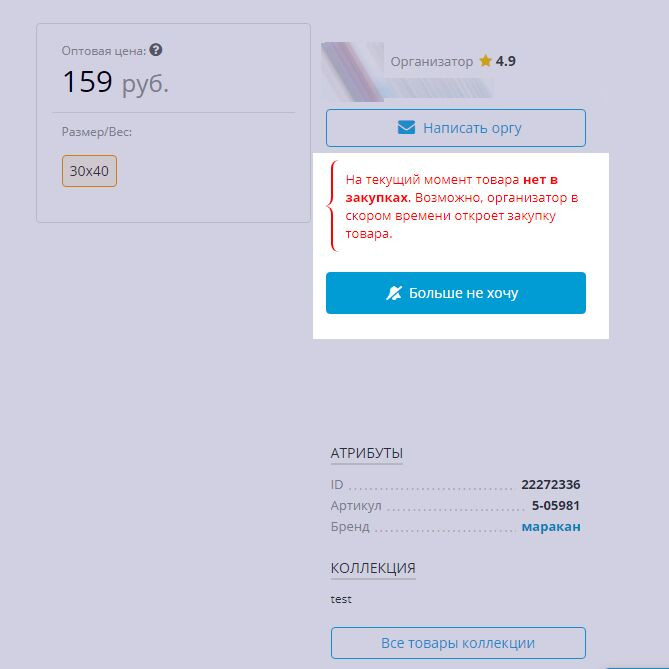Image resolution: width=669 pixels, height=669 pixels.
Task: Click the test collection name
Action: pyautogui.click(x=341, y=599)
